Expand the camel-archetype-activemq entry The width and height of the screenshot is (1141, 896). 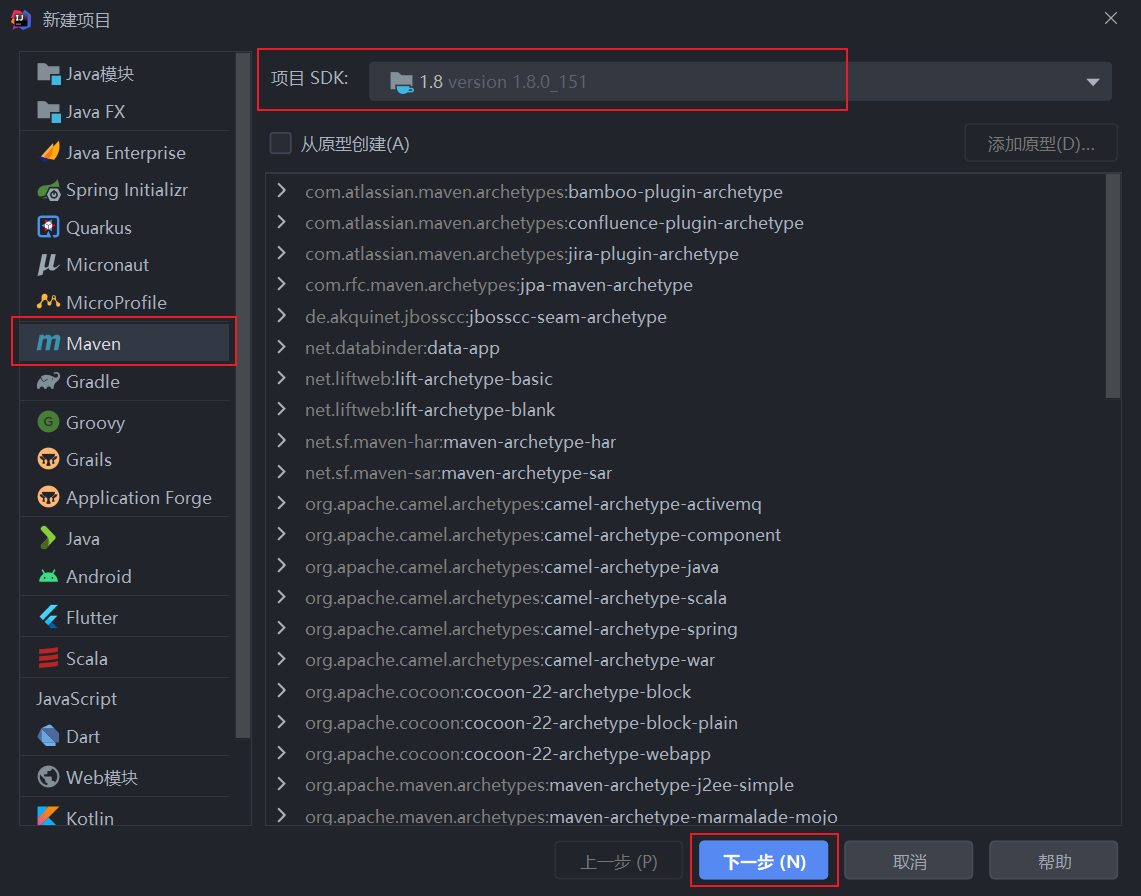coord(282,504)
